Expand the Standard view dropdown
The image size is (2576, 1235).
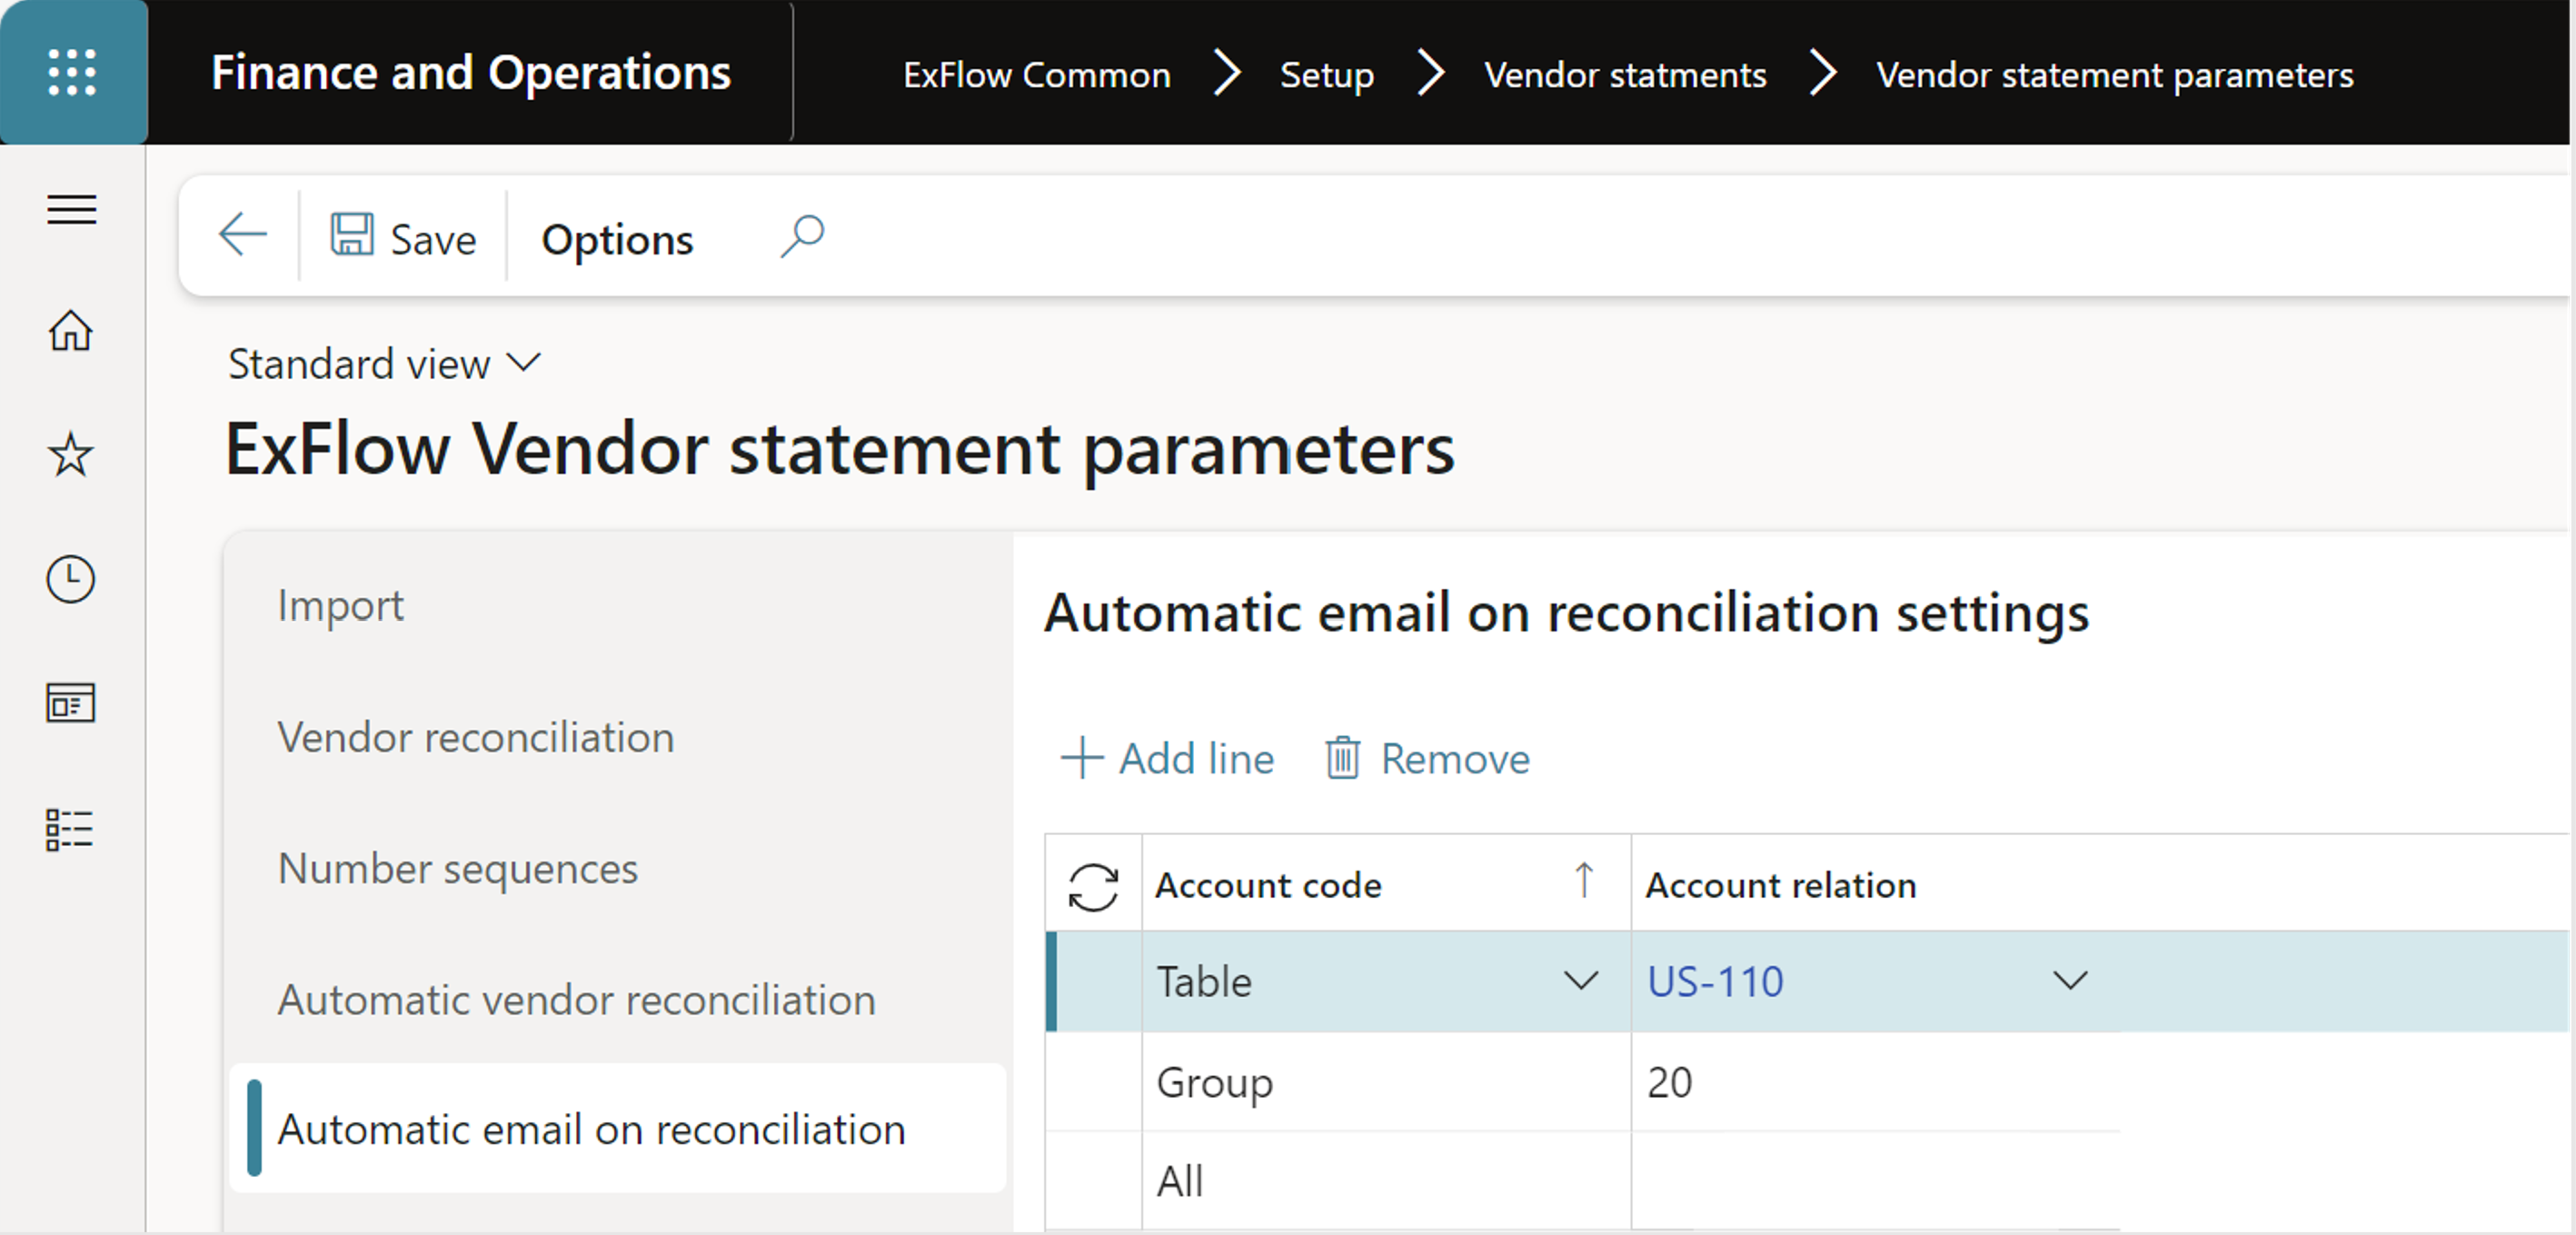(x=384, y=364)
